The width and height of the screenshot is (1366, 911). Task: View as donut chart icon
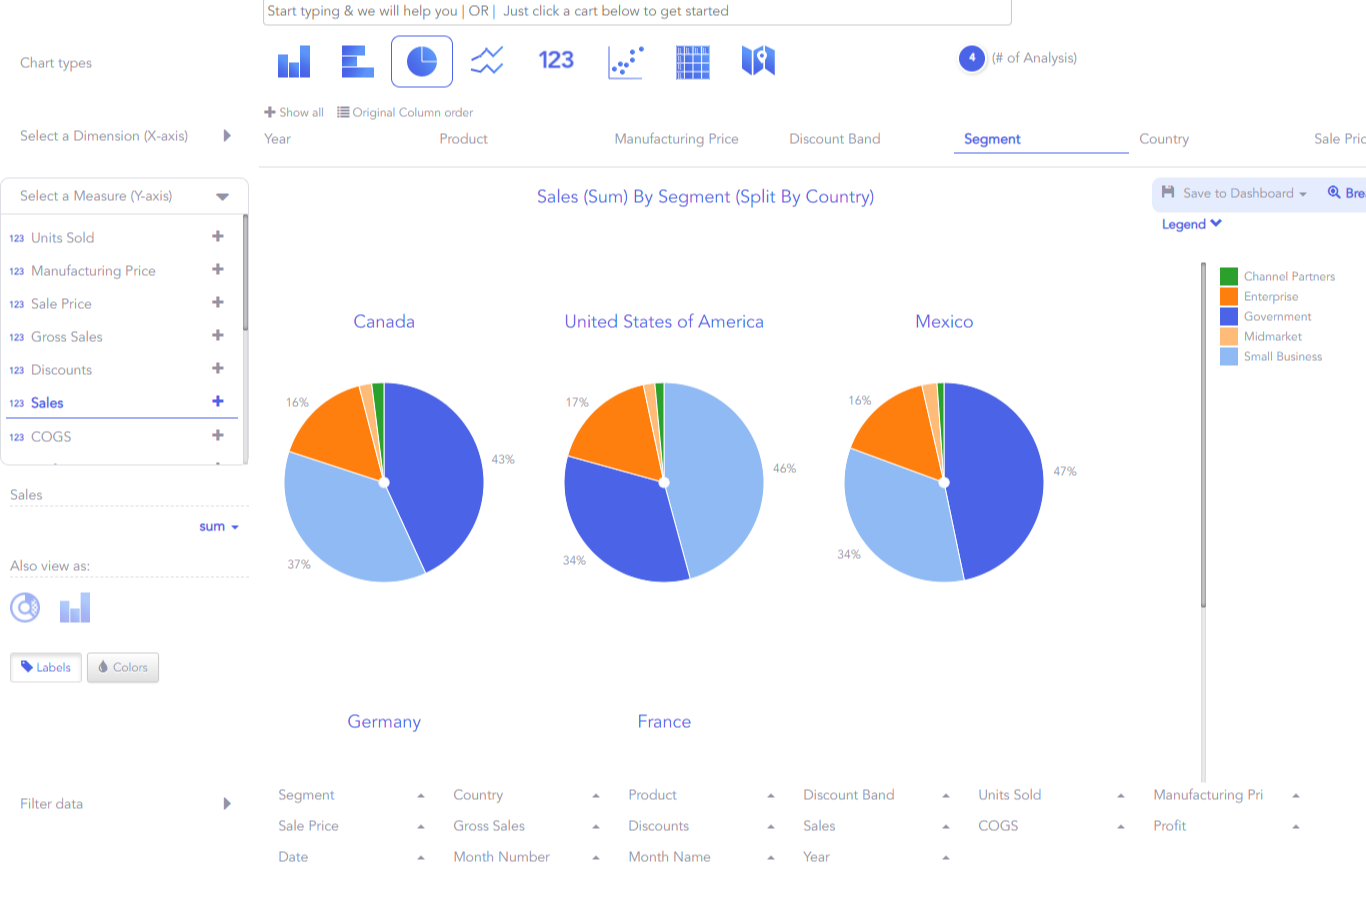click(25, 607)
